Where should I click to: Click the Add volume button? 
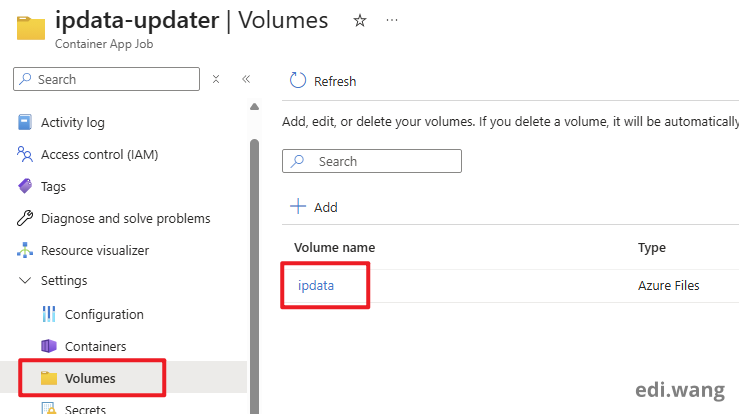tap(313, 207)
